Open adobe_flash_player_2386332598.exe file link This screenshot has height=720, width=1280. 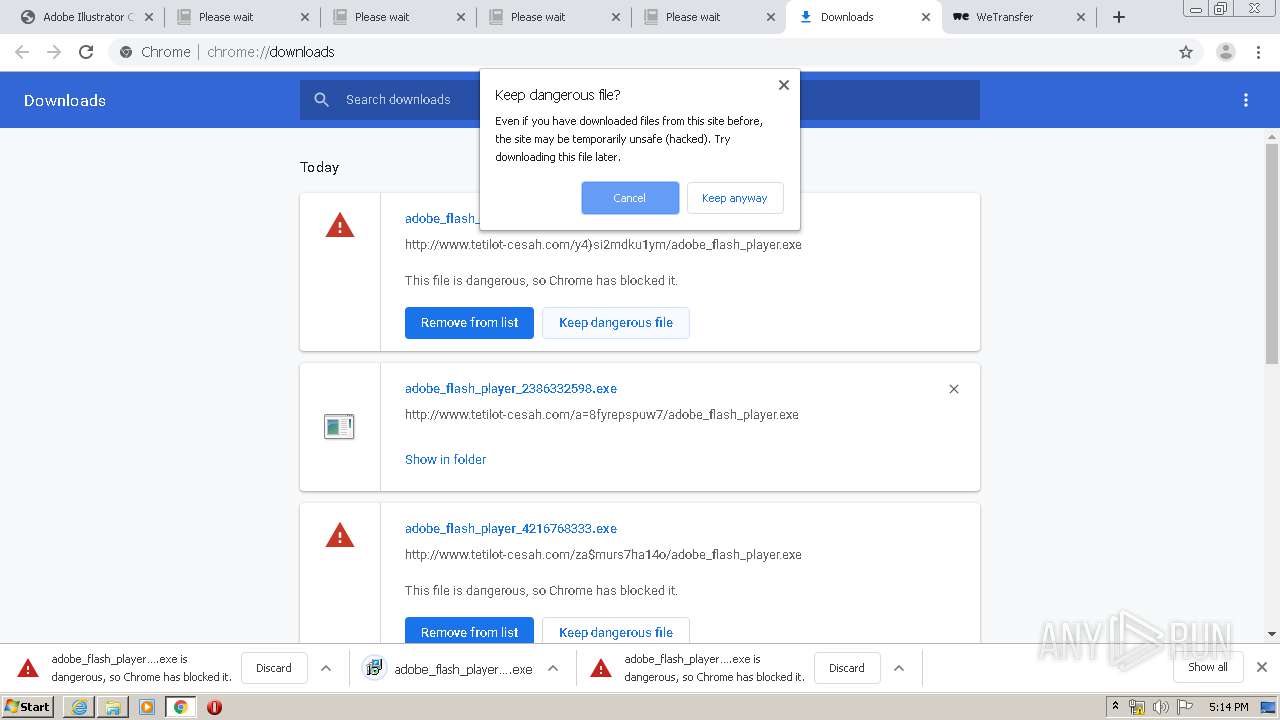pos(511,389)
